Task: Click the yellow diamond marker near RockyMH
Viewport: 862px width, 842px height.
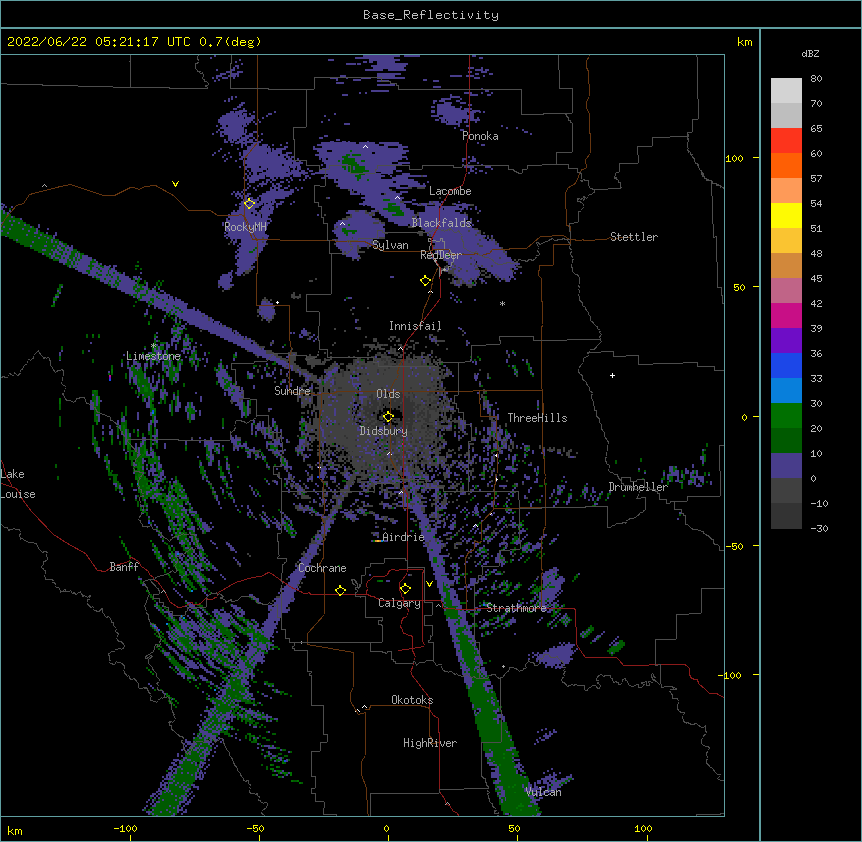Action: point(250,203)
